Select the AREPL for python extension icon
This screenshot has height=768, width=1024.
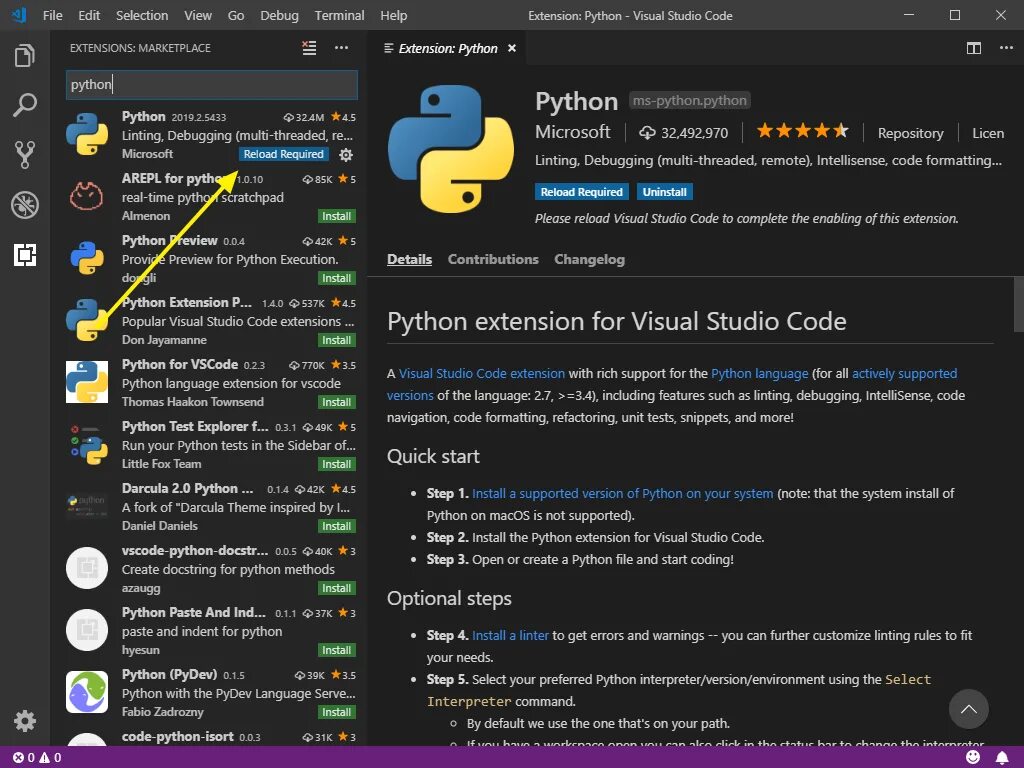[x=87, y=197]
